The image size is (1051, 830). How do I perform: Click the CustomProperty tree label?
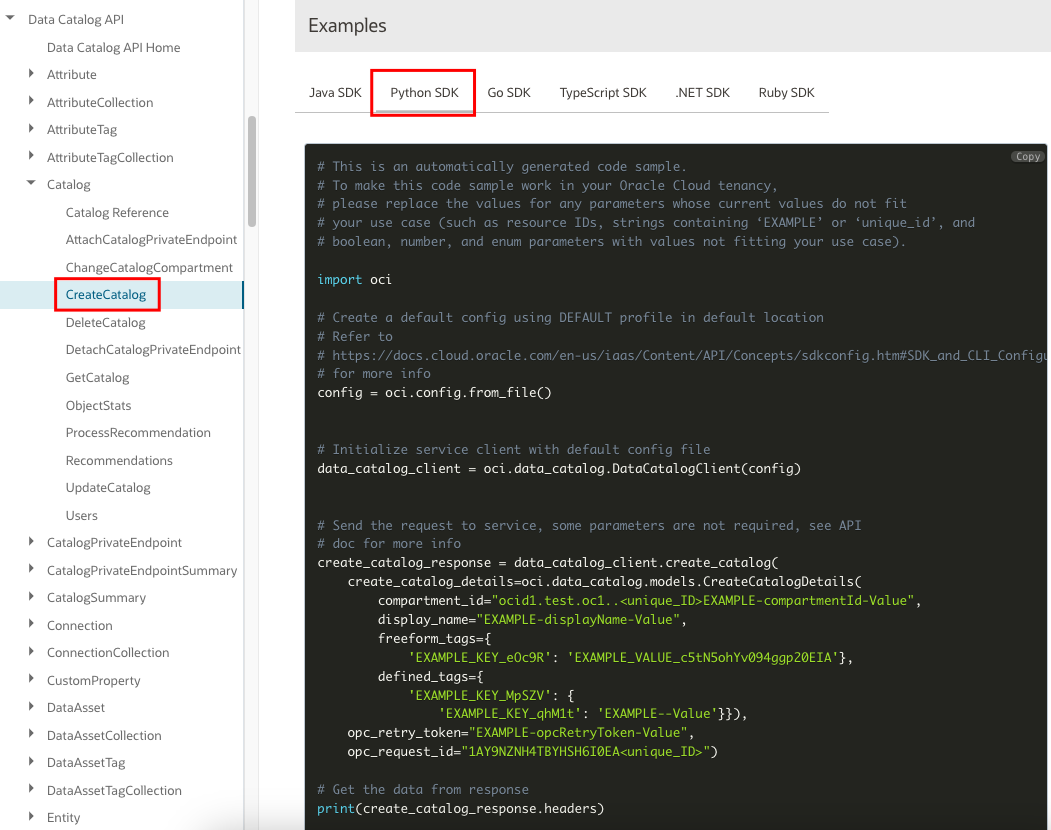(x=94, y=680)
